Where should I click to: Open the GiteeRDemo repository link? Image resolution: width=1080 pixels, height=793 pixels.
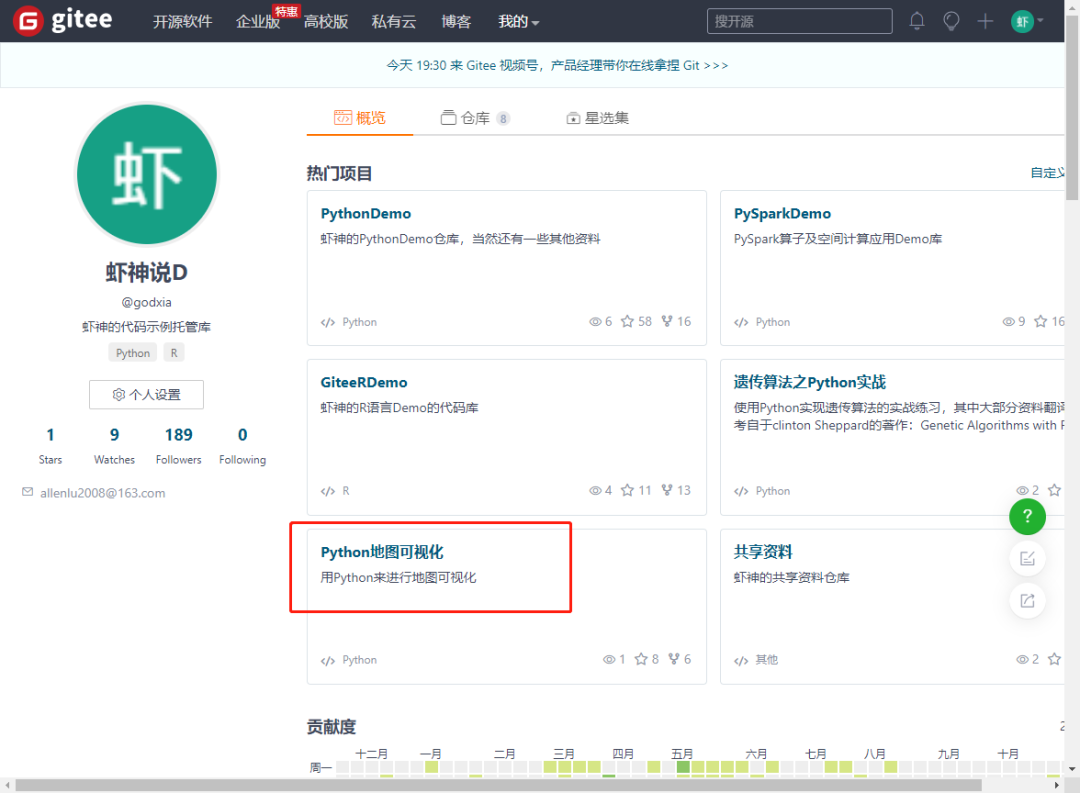(364, 382)
